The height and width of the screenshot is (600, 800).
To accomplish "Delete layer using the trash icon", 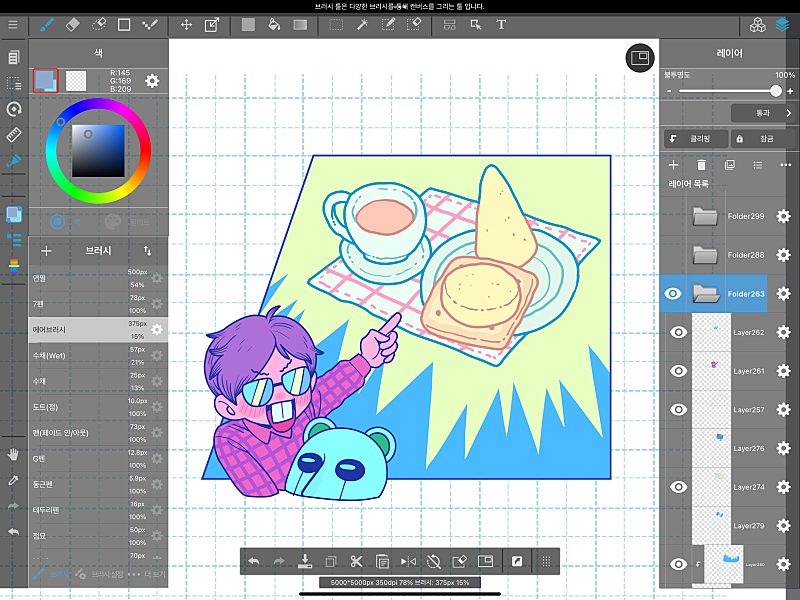I will [701, 164].
